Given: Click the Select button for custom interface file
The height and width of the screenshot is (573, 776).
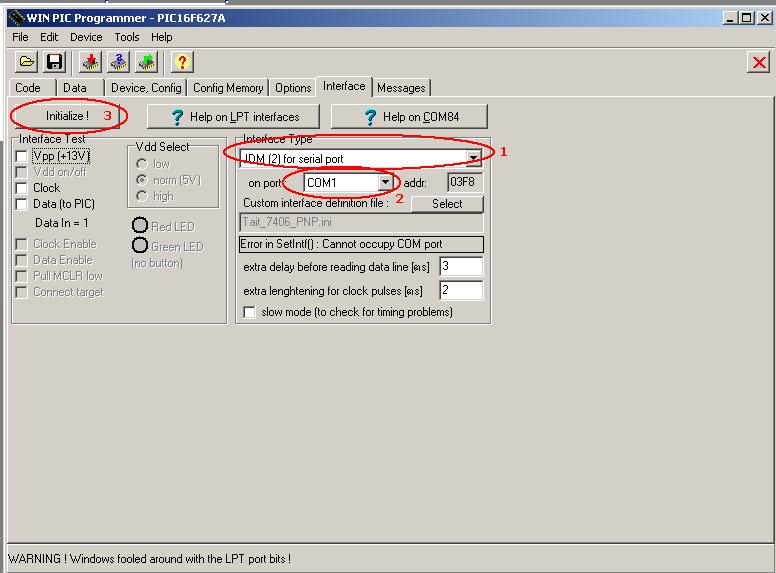Looking at the screenshot, I should pyautogui.click(x=447, y=204).
